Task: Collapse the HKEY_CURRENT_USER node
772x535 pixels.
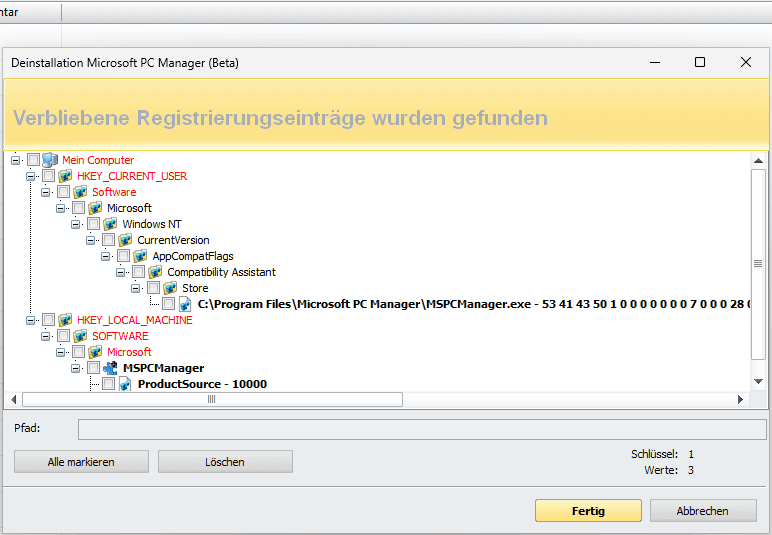Action: pyautogui.click(x=31, y=176)
